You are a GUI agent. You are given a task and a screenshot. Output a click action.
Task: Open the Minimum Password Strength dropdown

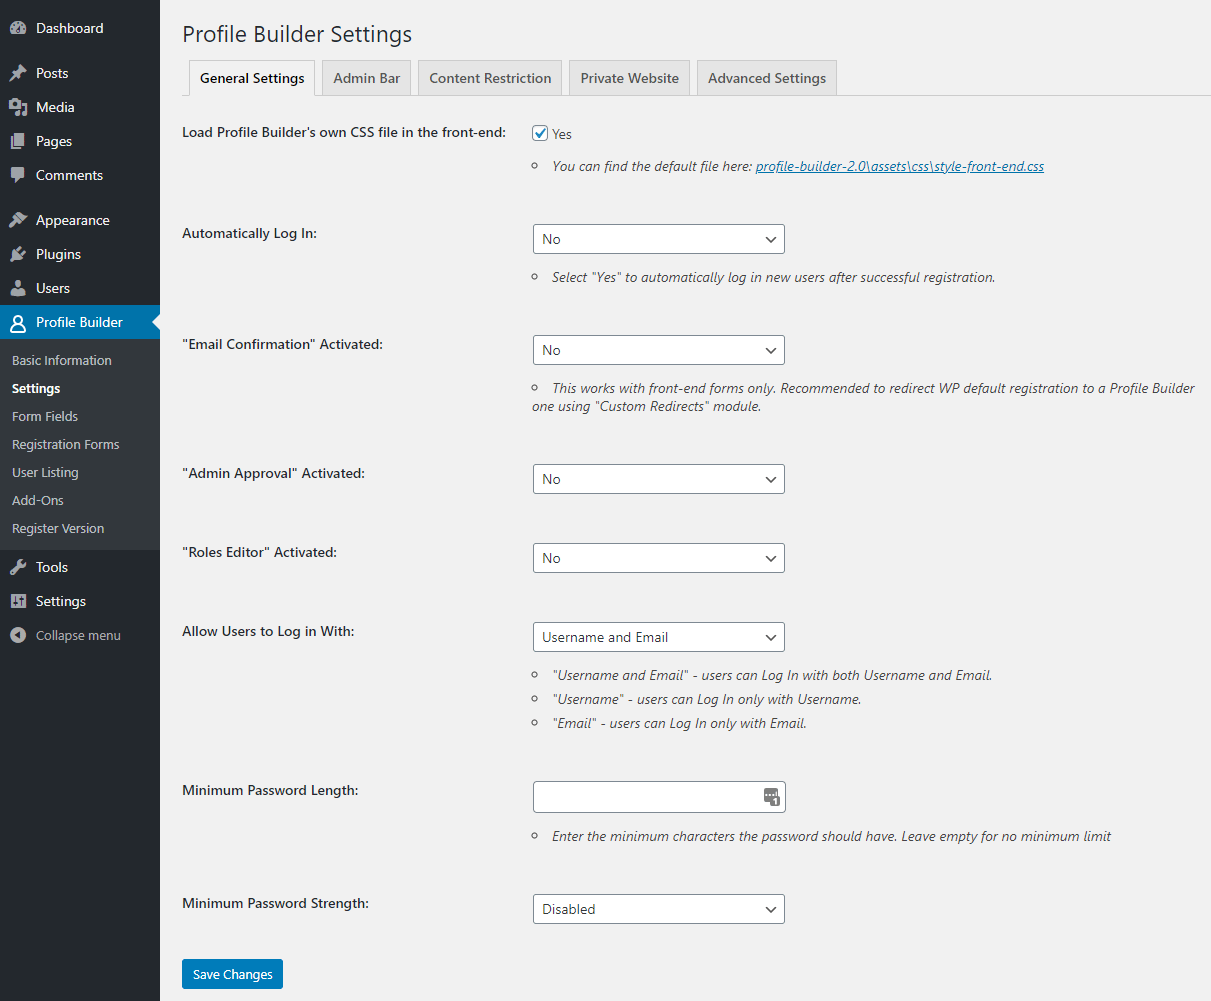pos(659,909)
